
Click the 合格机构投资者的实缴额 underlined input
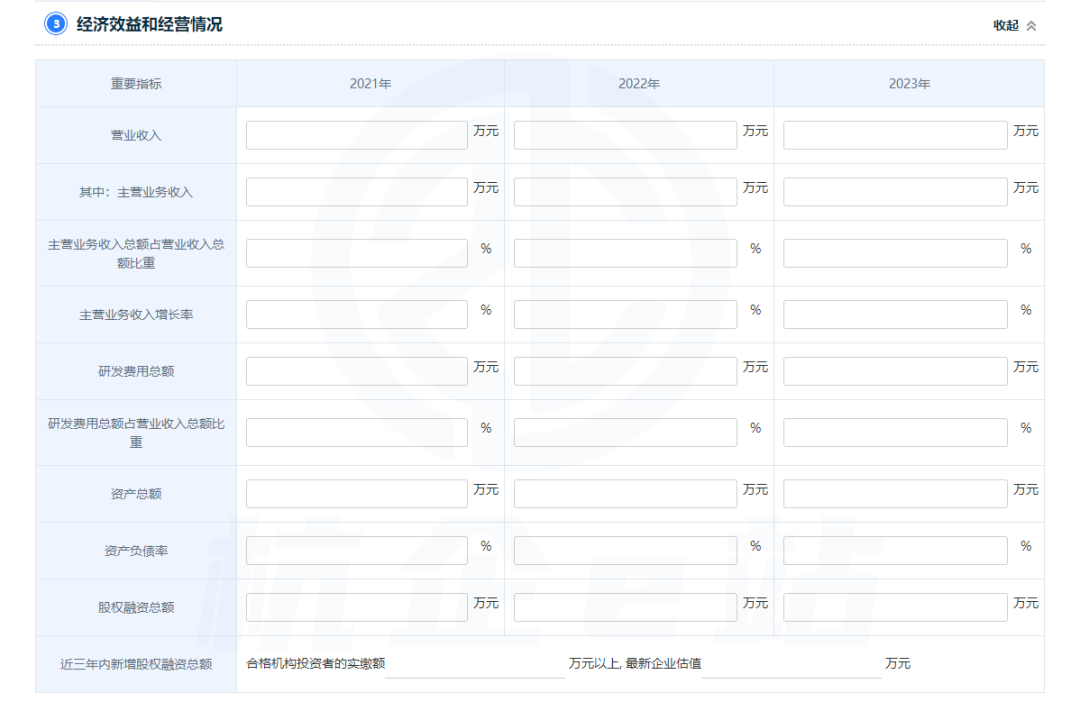[475, 665]
